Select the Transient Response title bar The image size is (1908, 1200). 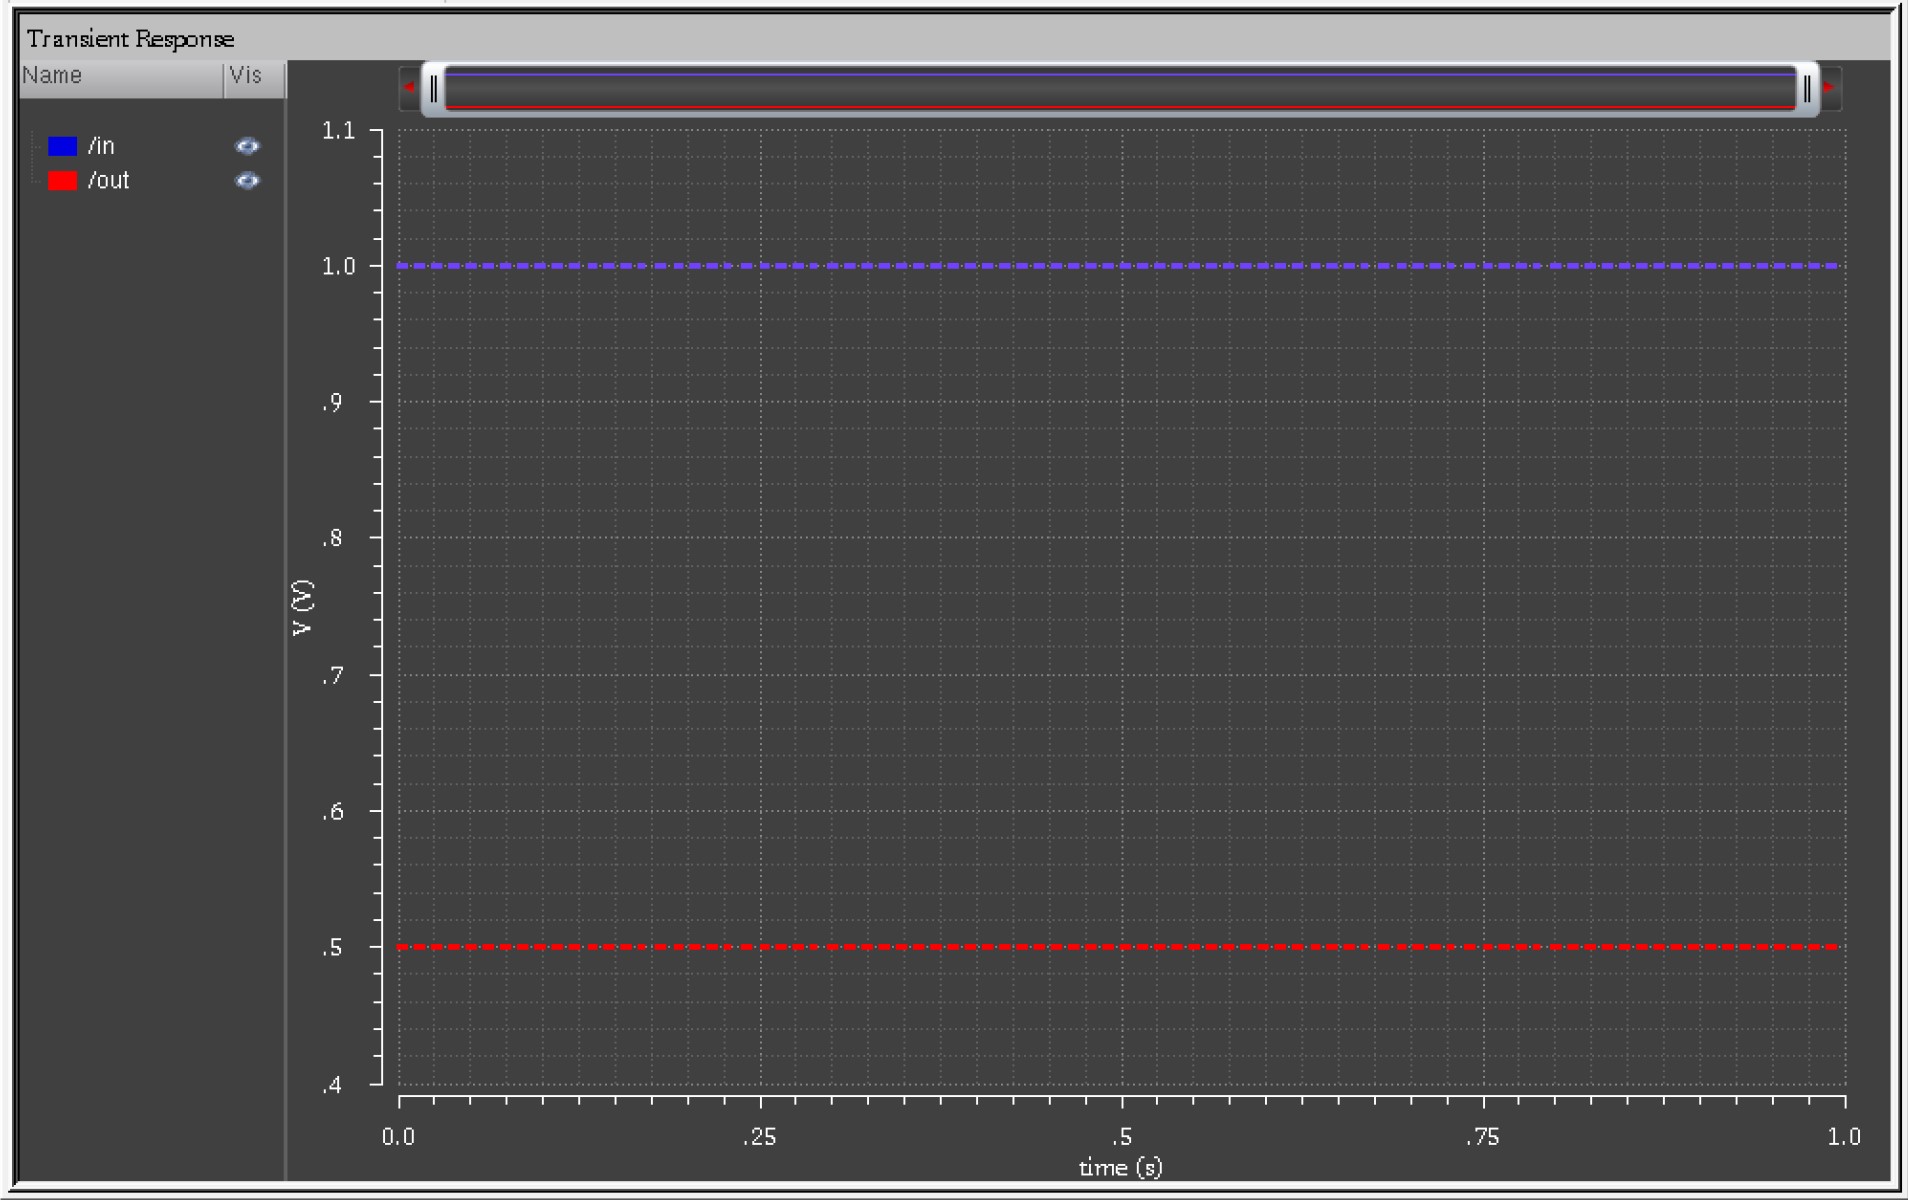pos(130,39)
